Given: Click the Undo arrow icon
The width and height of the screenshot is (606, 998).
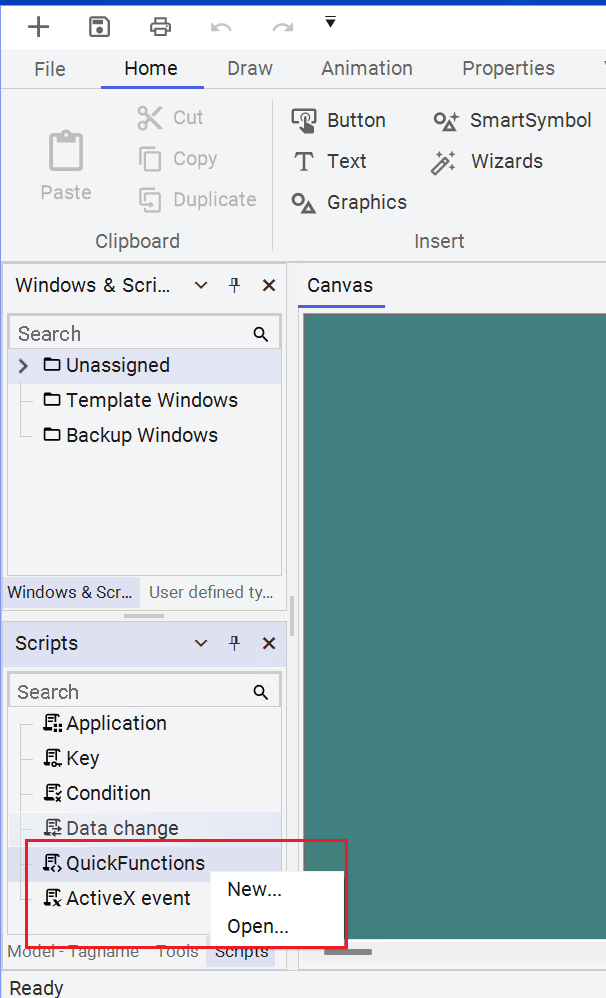Looking at the screenshot, I should (x=221, y=27).
